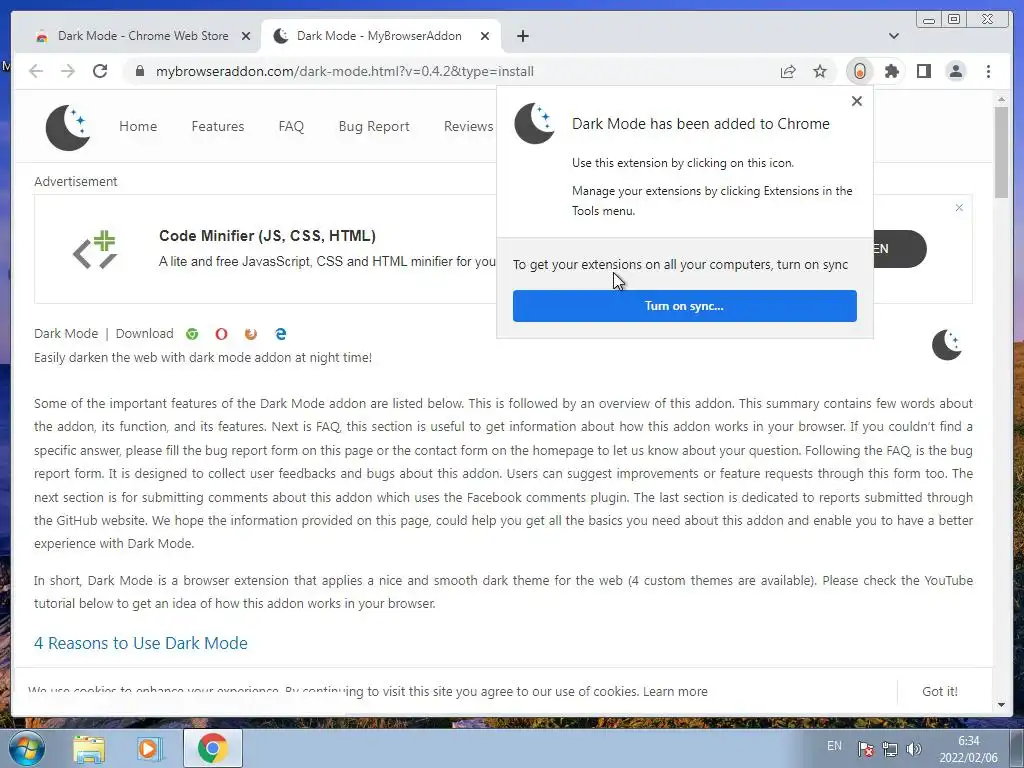Open the Features navigation link
Screen dimensions: 1024x768
click(x=217, y=127)
